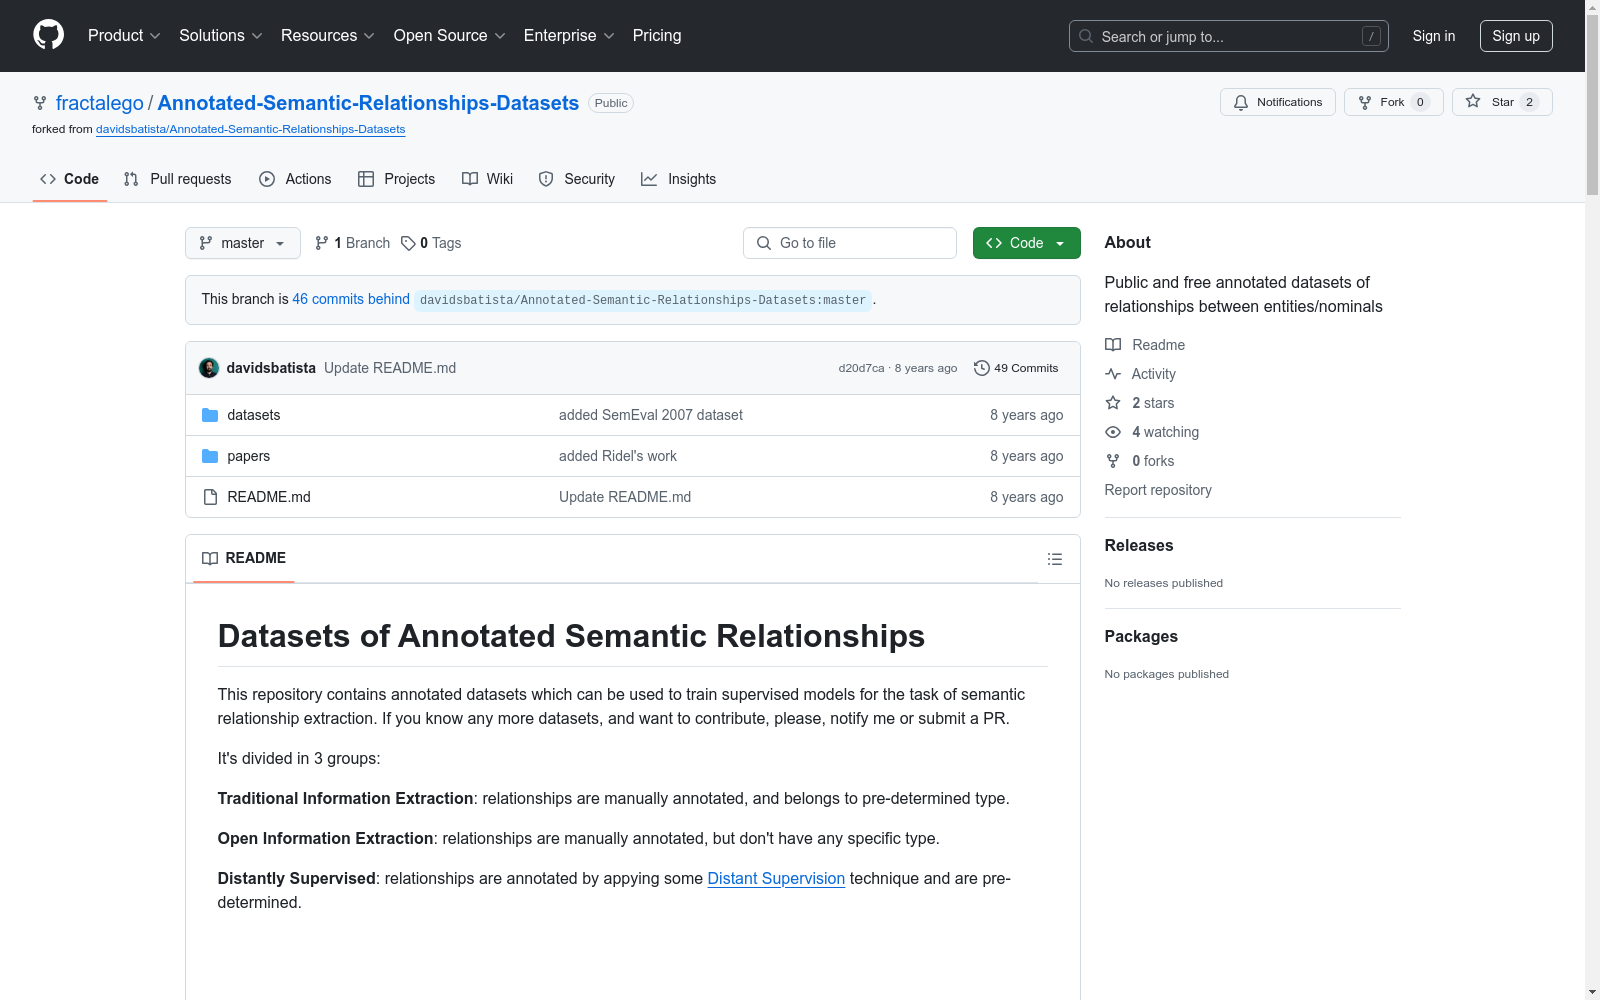Image resolution: width=1600 pixels, height=1000 pixels.
Task: Open the Insights tab
Action: click(x=679, y=179)
